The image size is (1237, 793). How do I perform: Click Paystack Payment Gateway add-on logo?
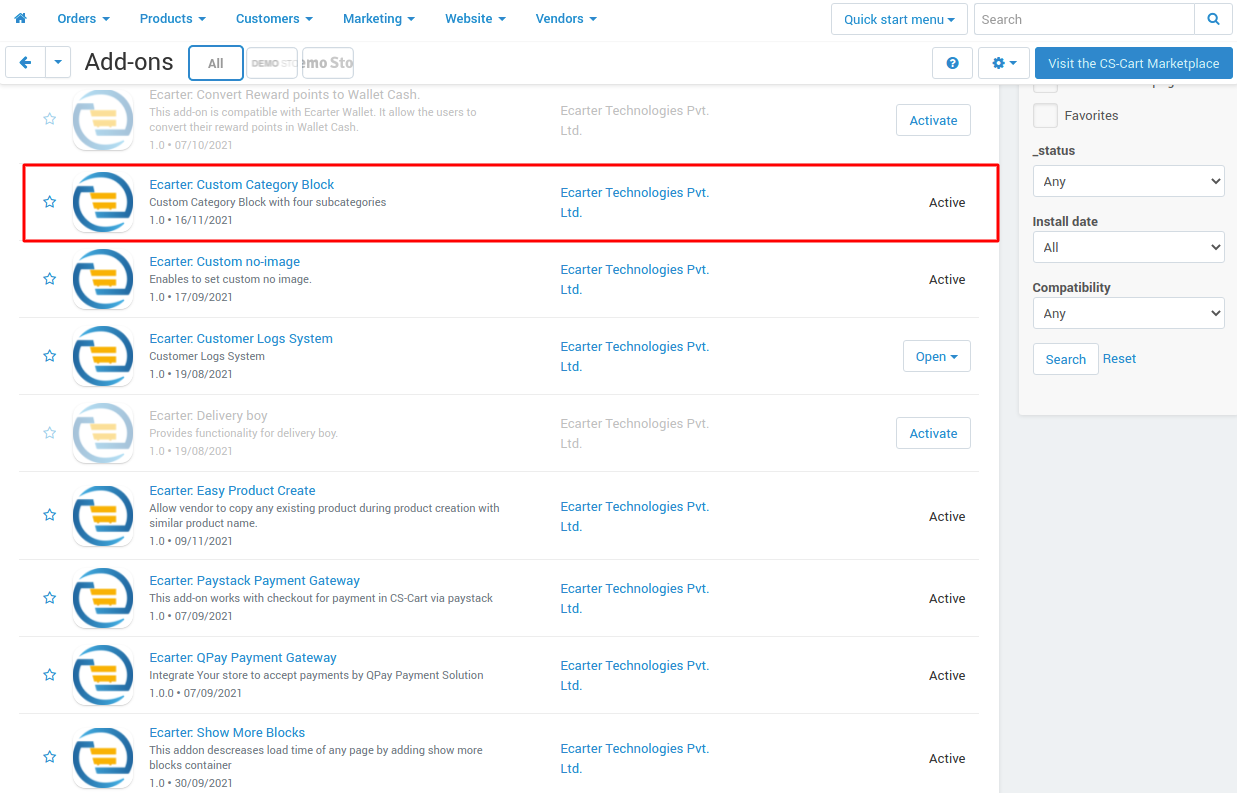coord(103,598)
